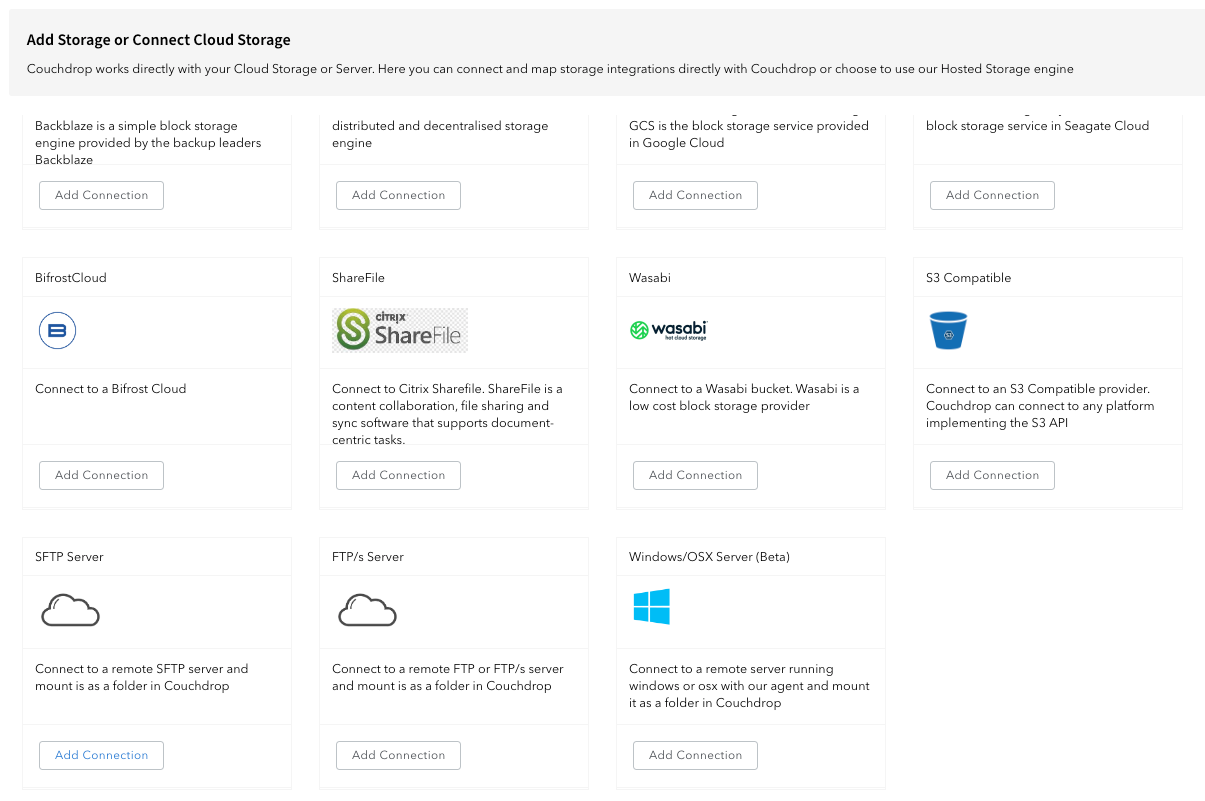Click the Couchdrop works directly intro text
1205x801 pixels.
pos(550,69)
